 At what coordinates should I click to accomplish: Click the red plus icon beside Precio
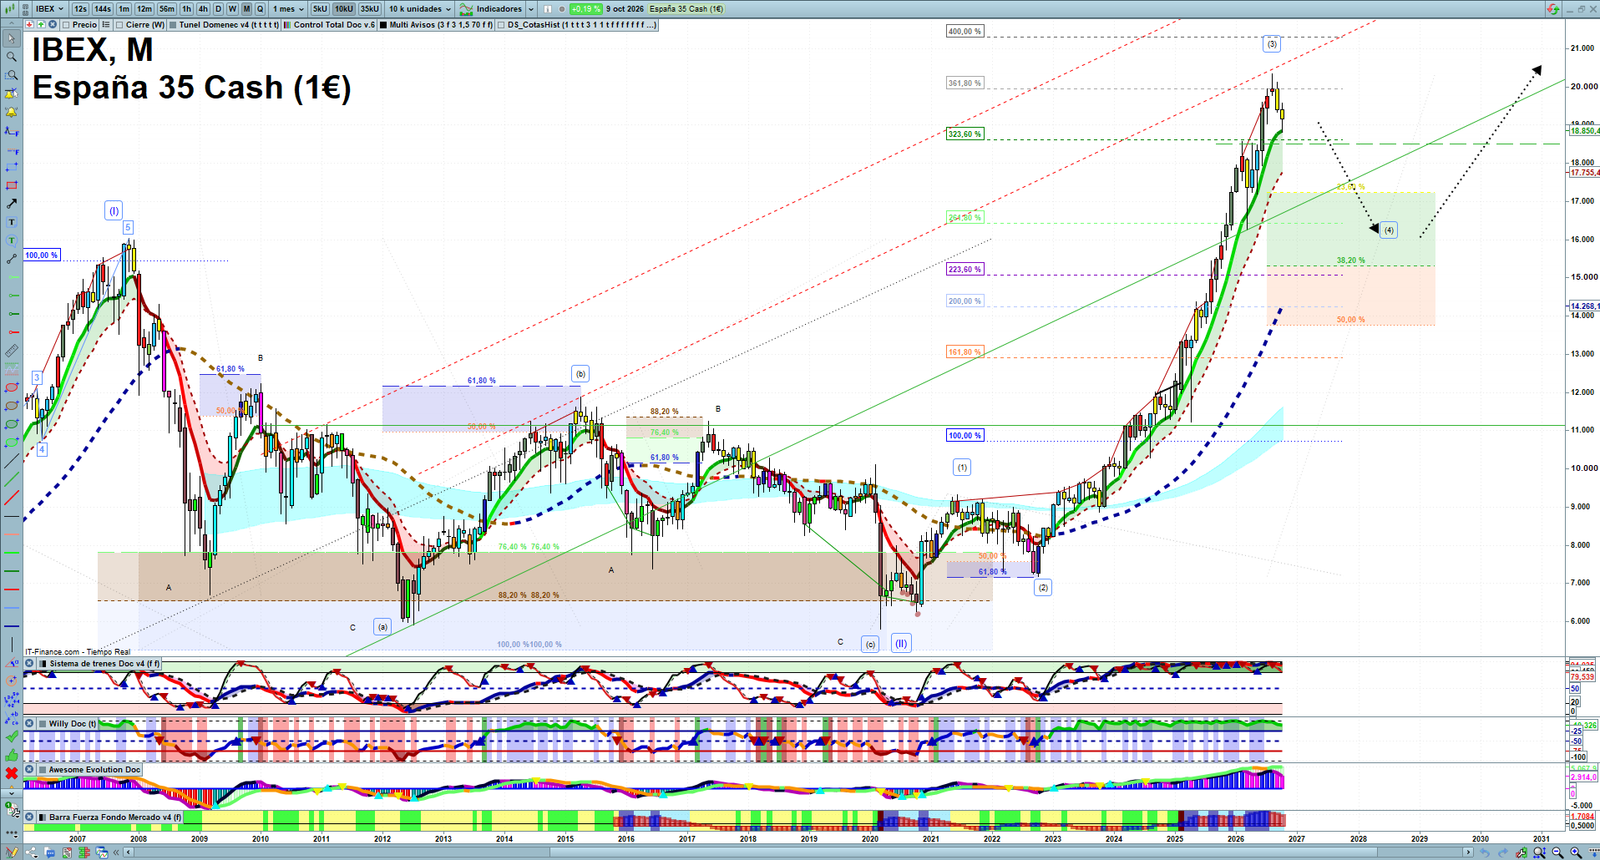click(30, 25)
